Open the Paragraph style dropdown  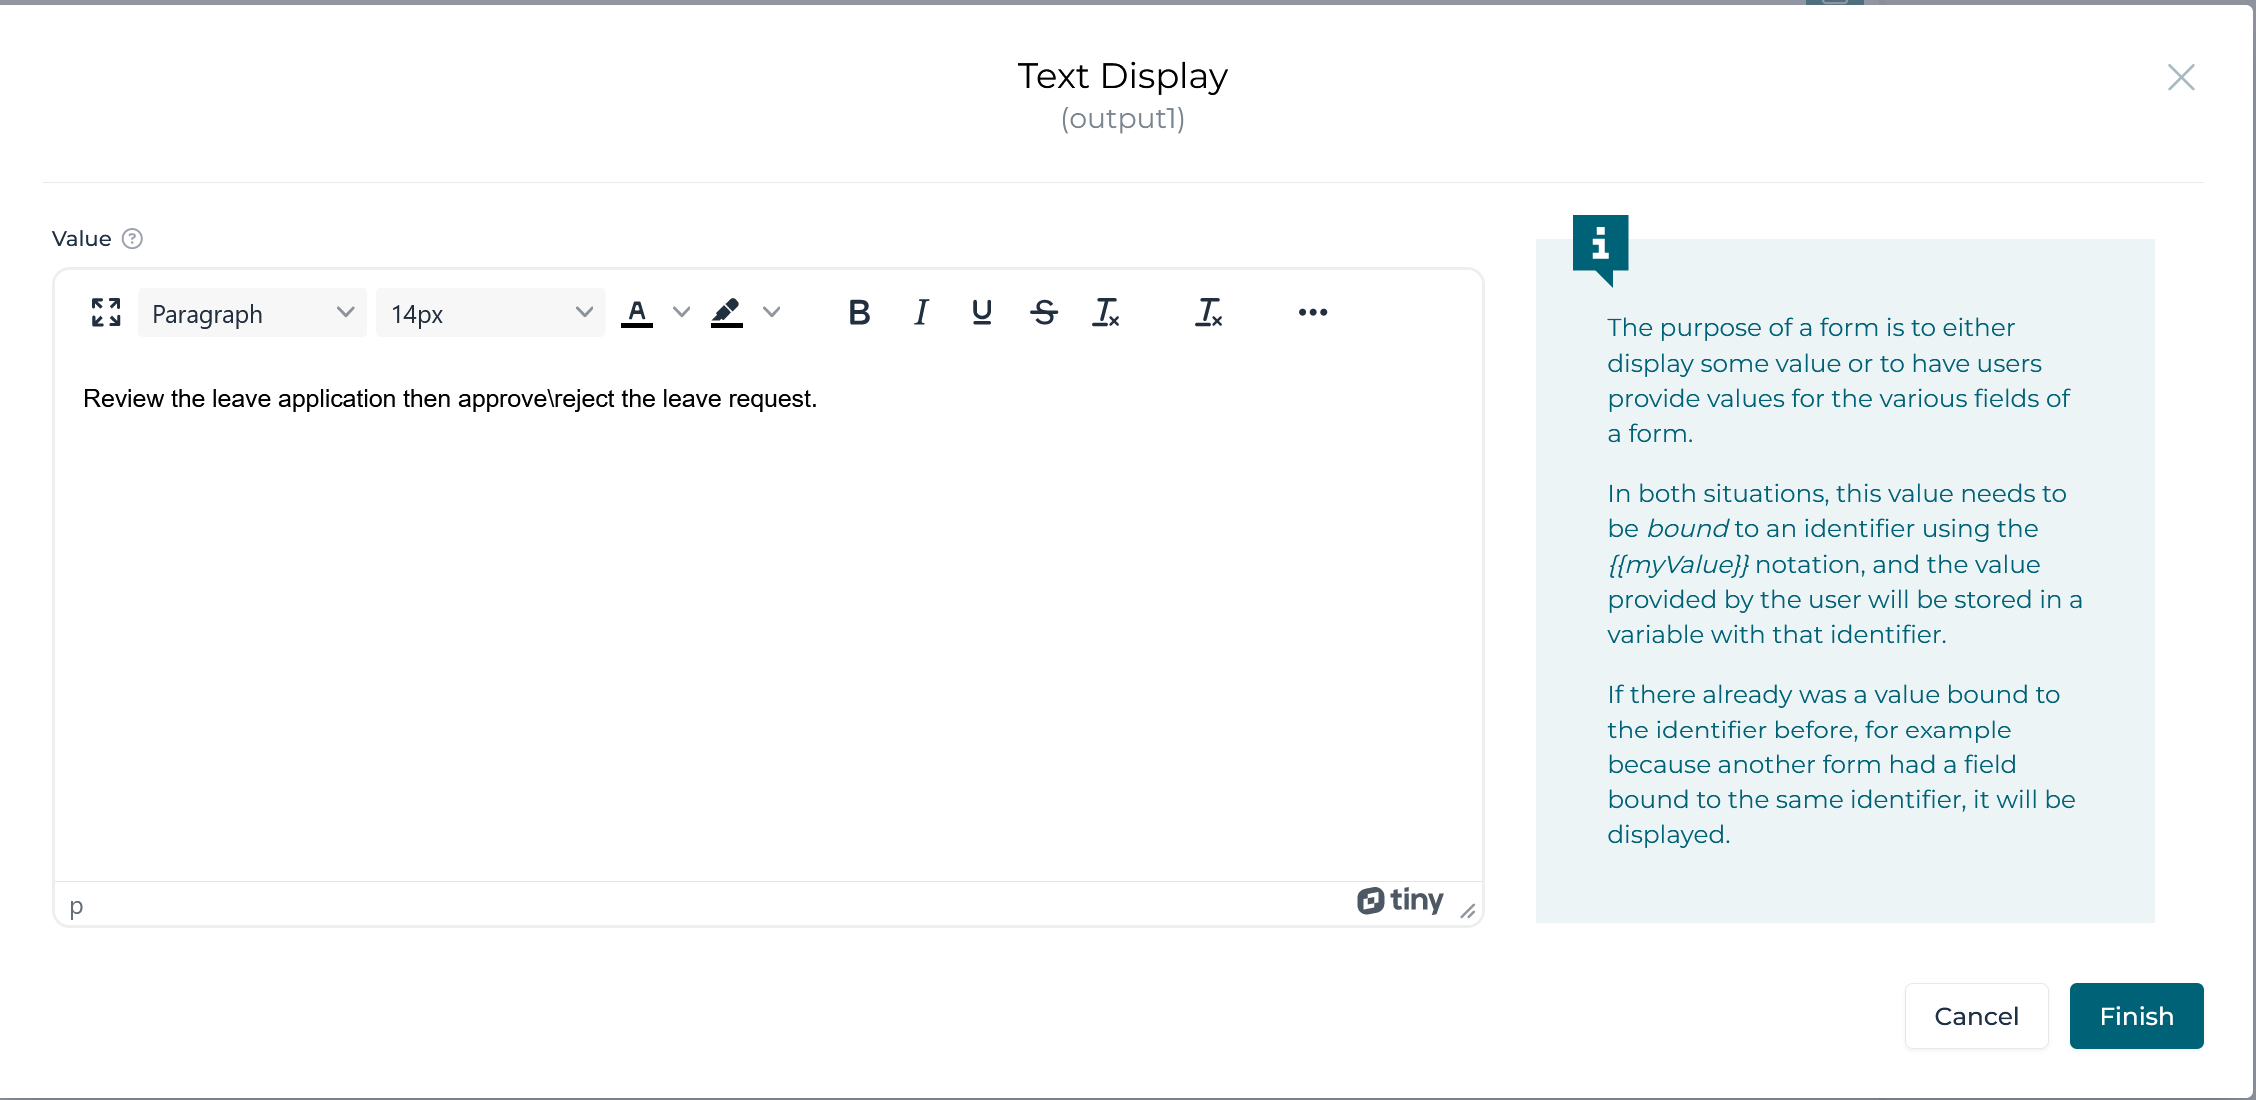pyautogui.click(x=251, y=313)
